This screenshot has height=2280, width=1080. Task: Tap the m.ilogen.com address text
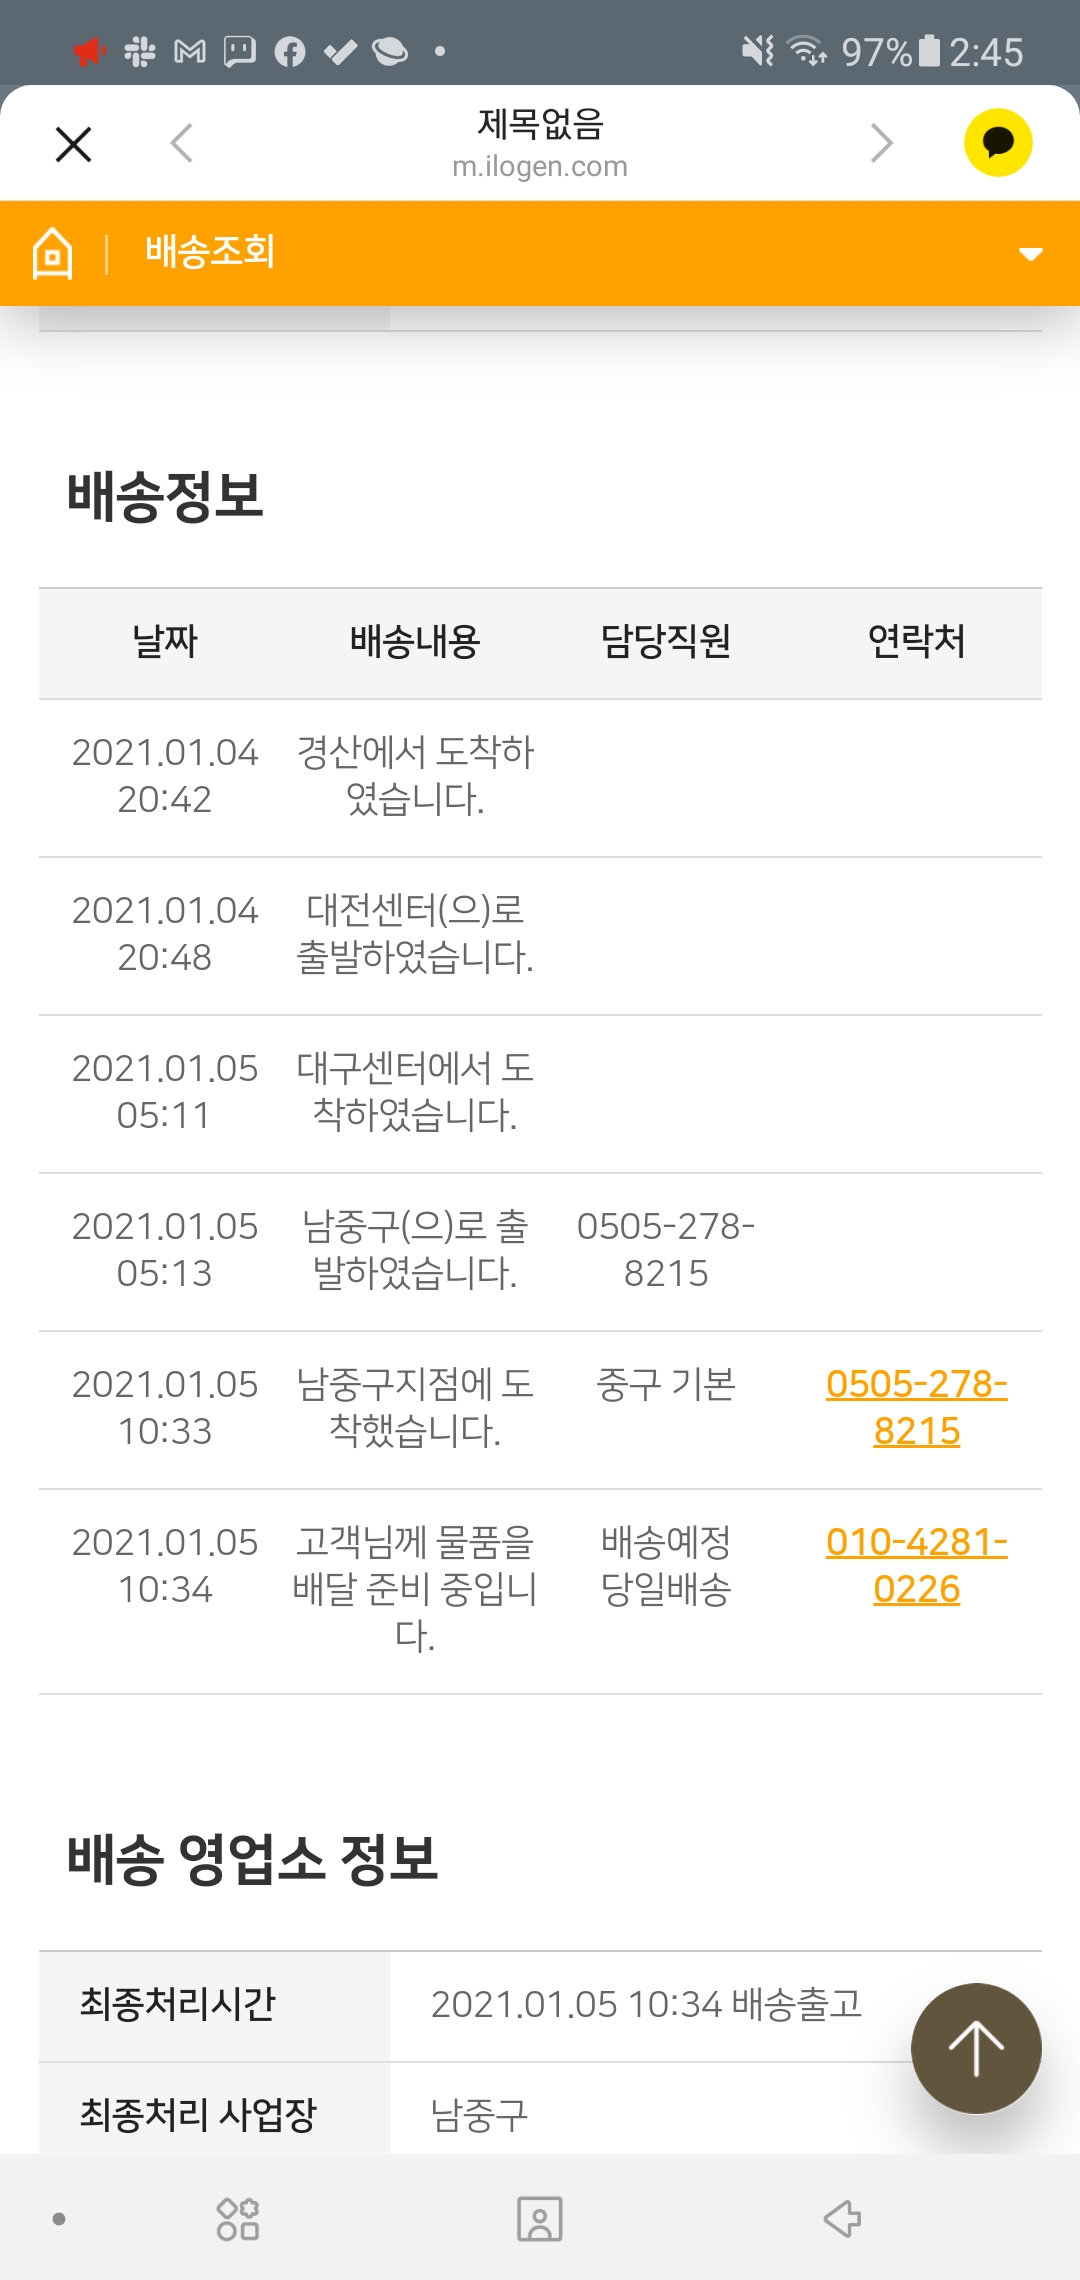click(x=540, y=167)
